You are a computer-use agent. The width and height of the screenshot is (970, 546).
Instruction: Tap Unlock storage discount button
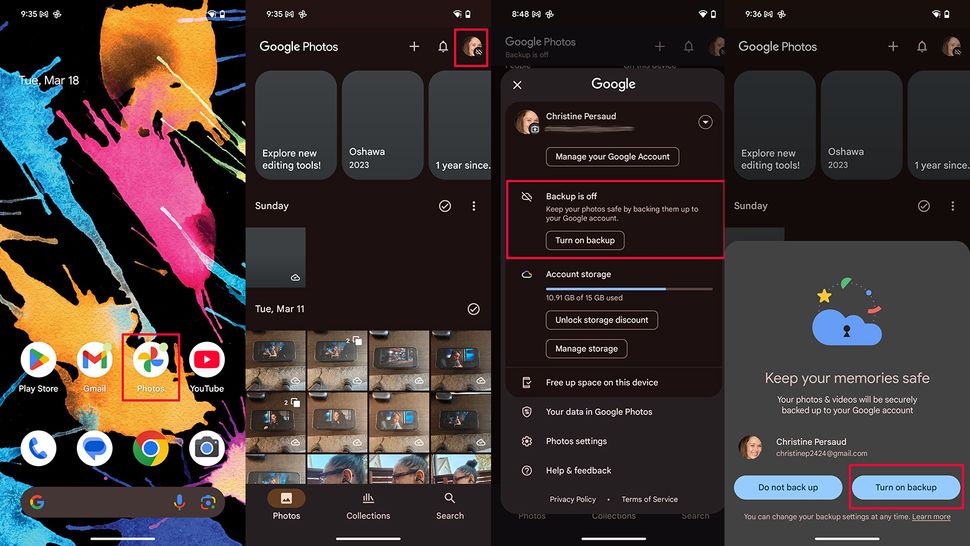pyautogui.click(x=602, y=320)
